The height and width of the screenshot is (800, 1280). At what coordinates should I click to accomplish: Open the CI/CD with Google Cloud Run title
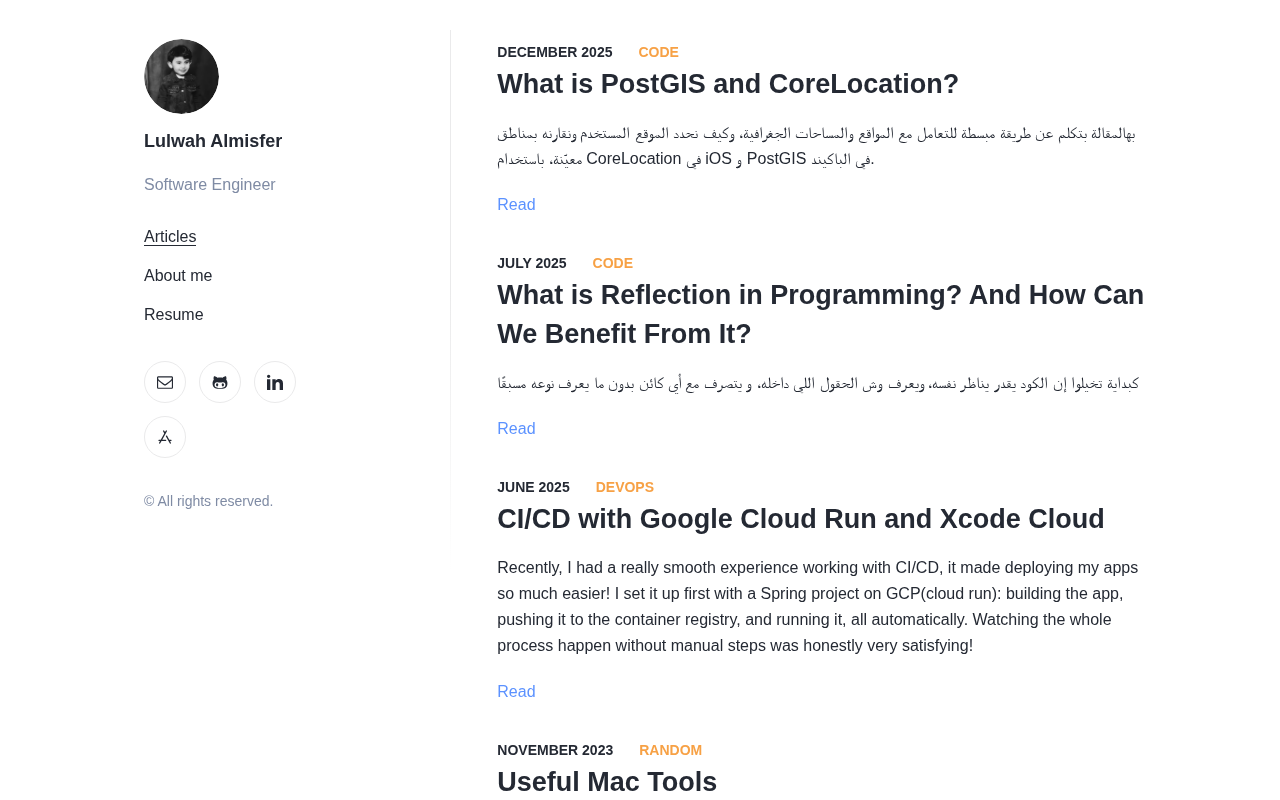click(x=800, y=519)
